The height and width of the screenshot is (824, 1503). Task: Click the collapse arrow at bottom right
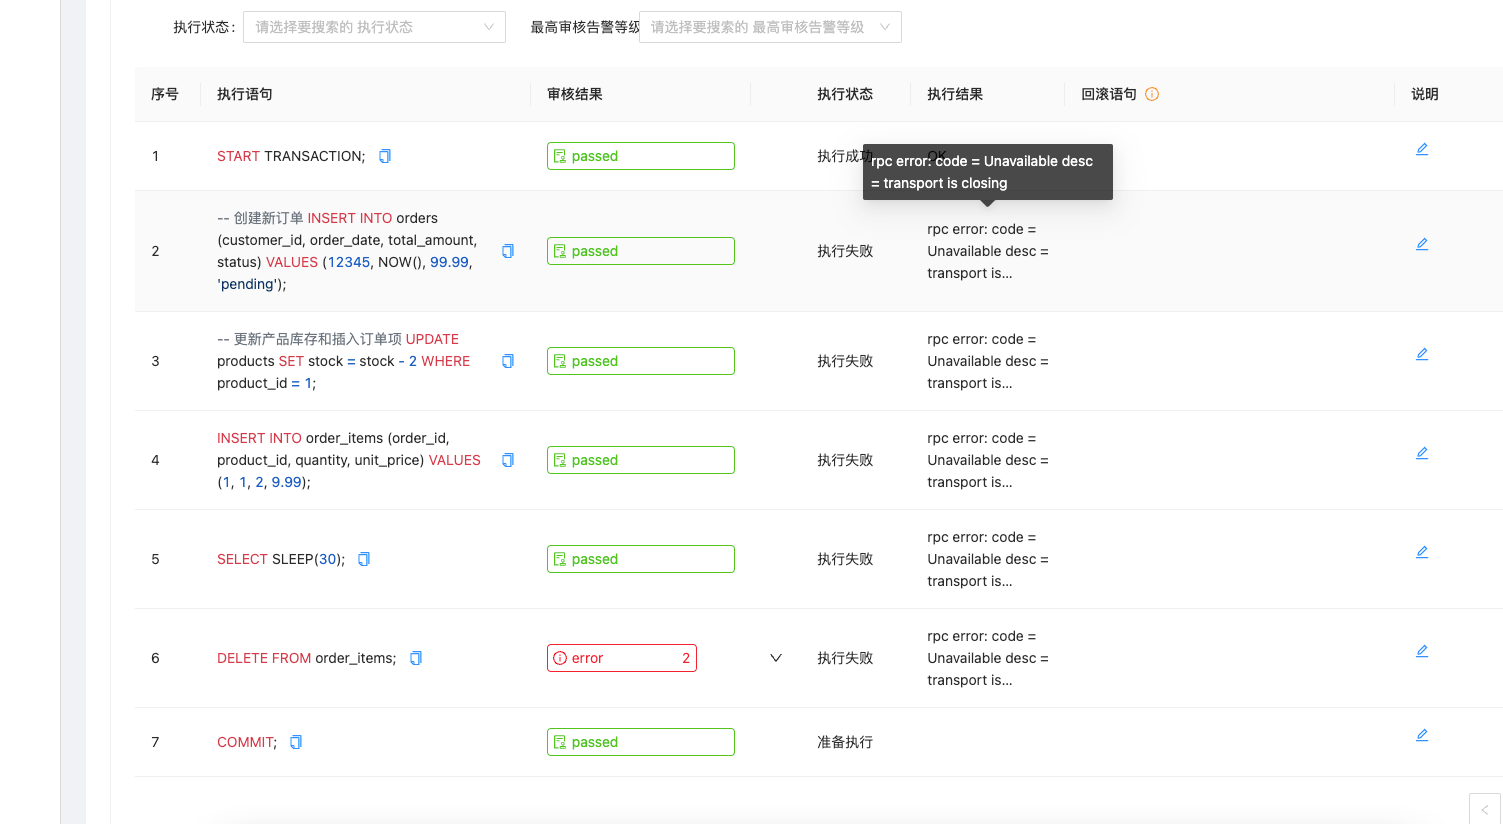(x=1484, y=810)
